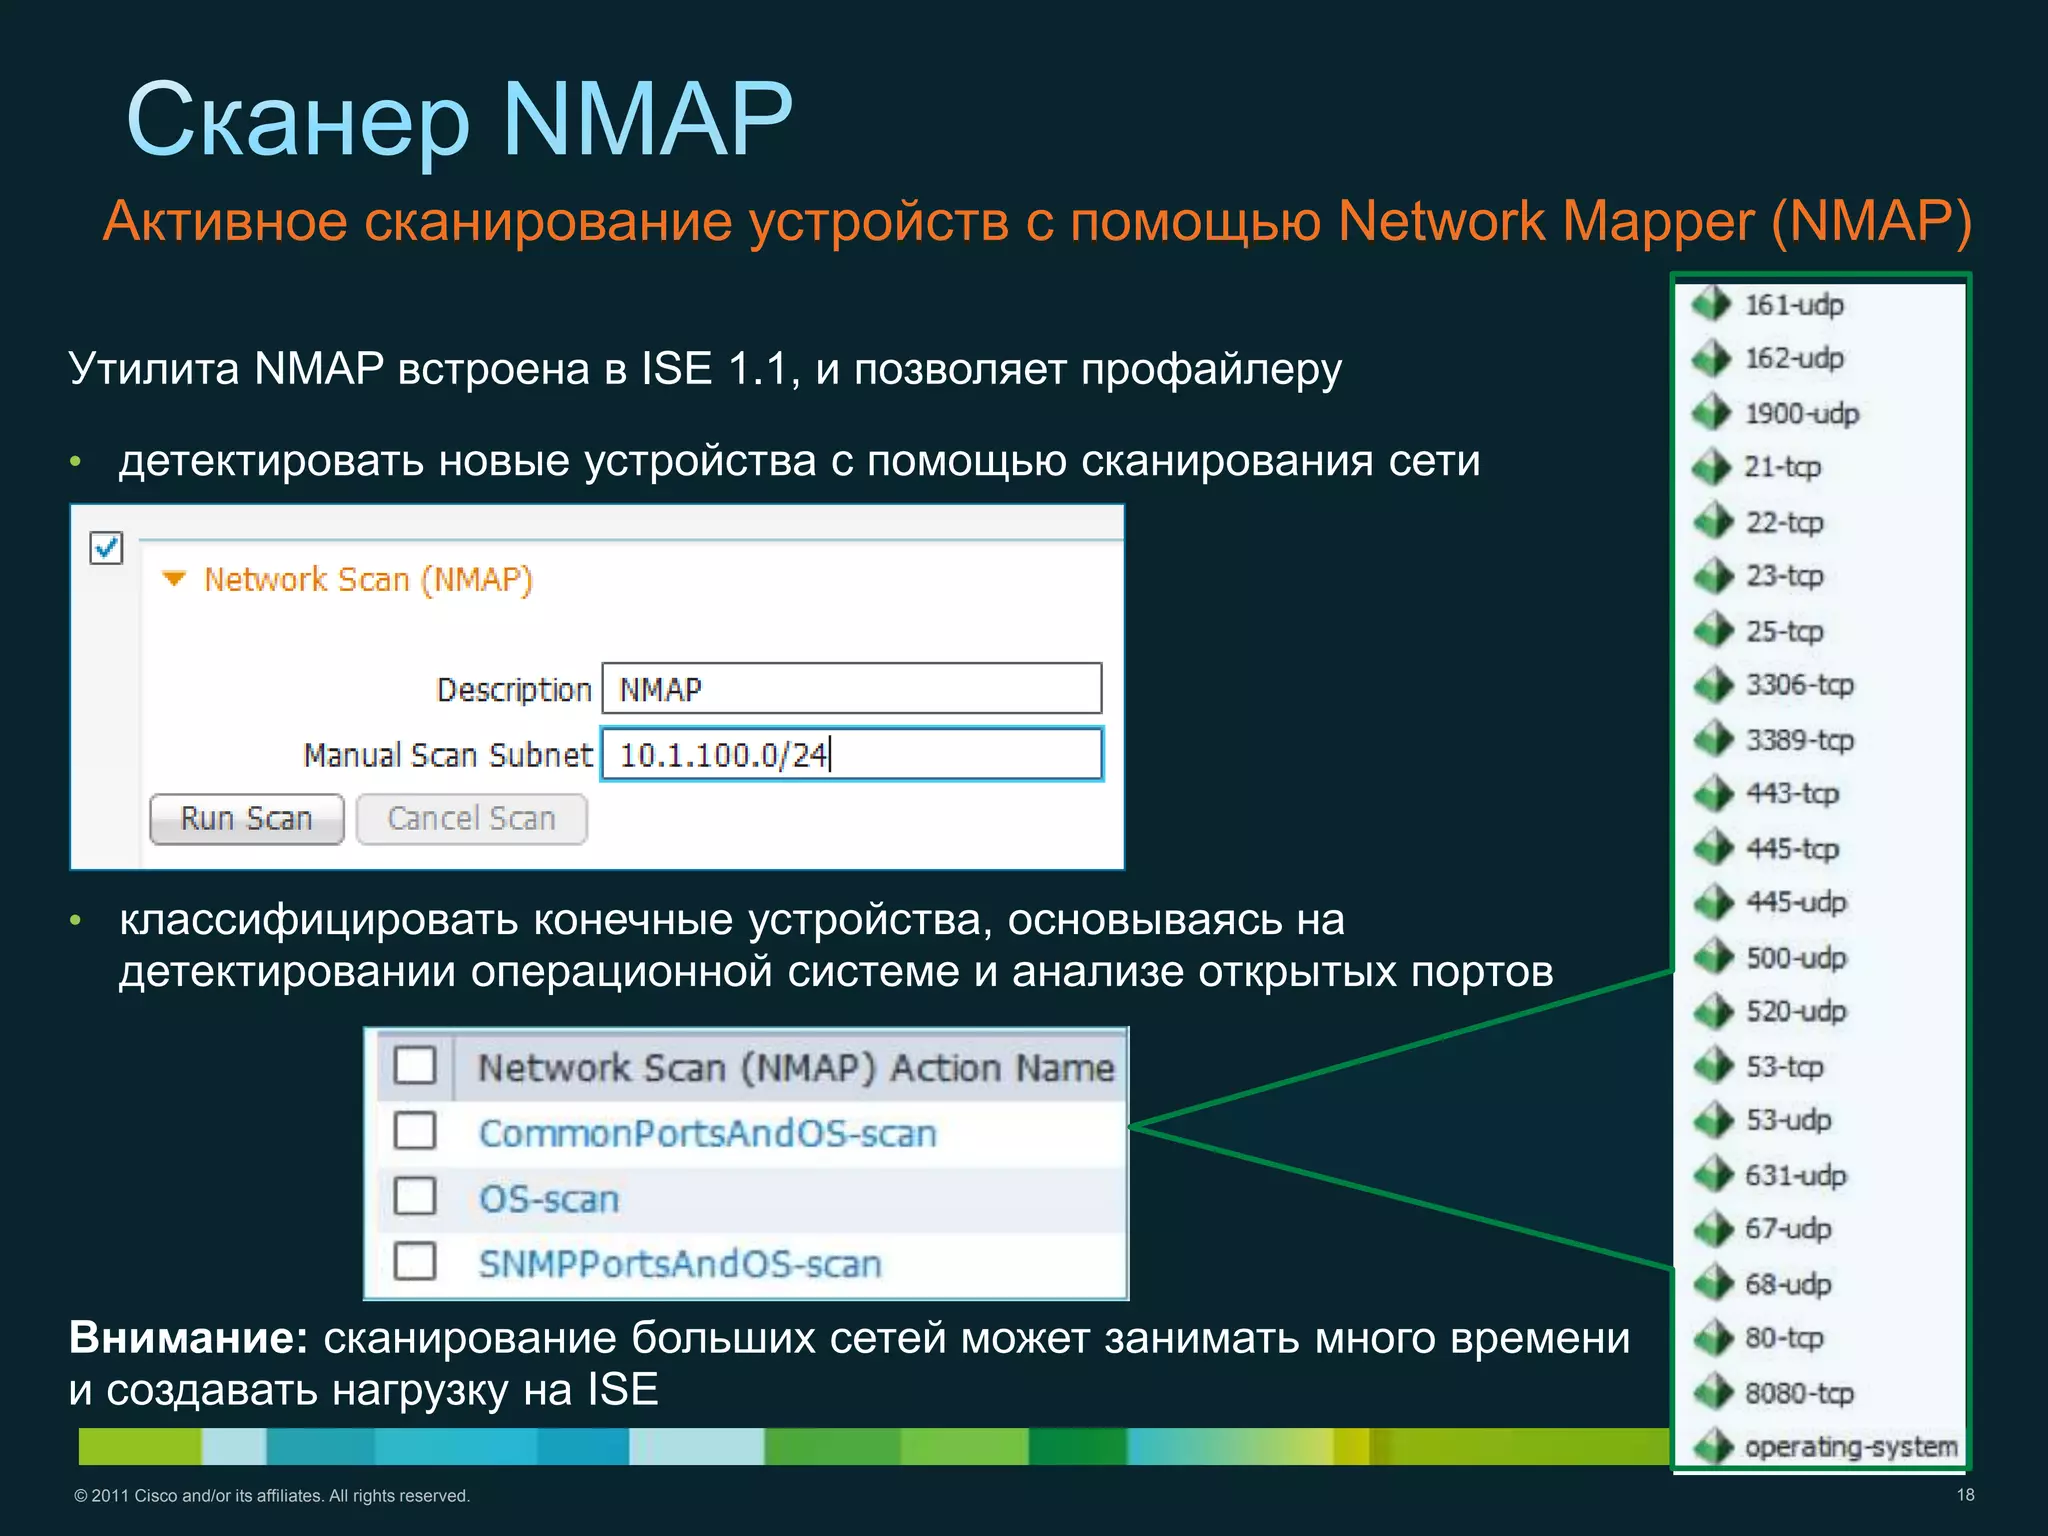Click the icon next to 53-udp
2048x1536 pixels.
point(1714,1120)
